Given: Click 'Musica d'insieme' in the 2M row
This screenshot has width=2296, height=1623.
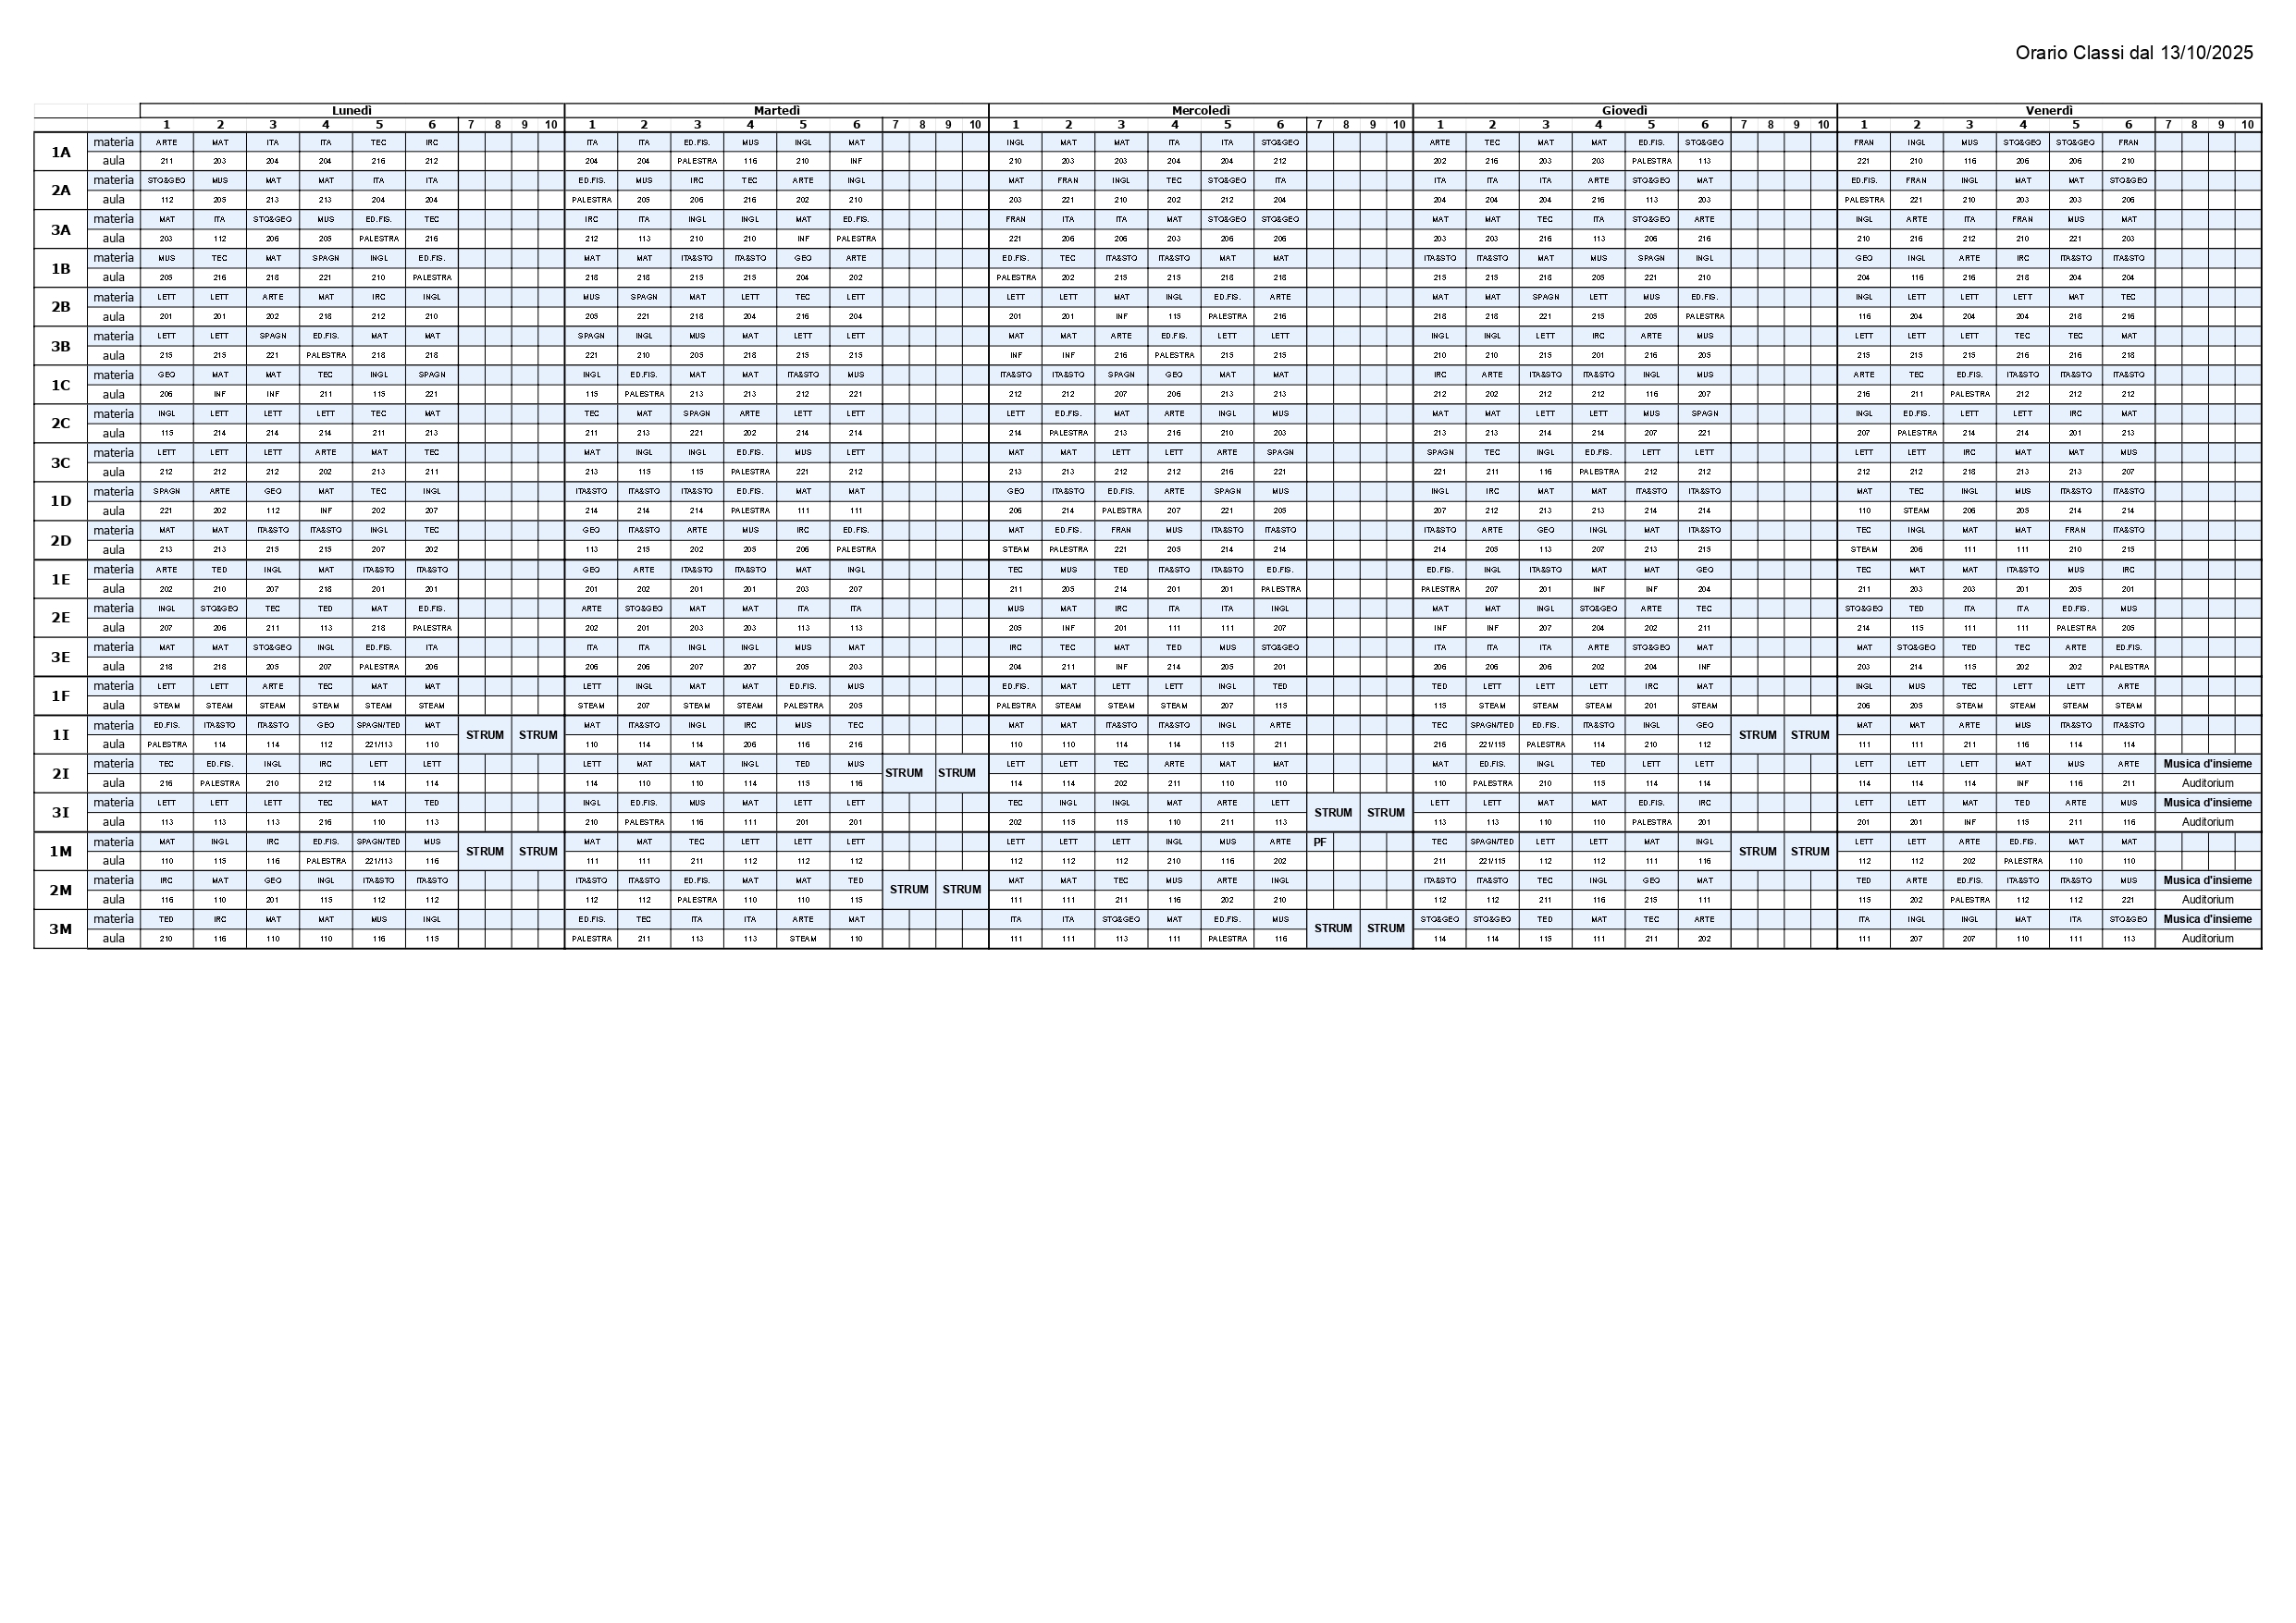Looking at the screenshot, I should (x=2207, y=881).
